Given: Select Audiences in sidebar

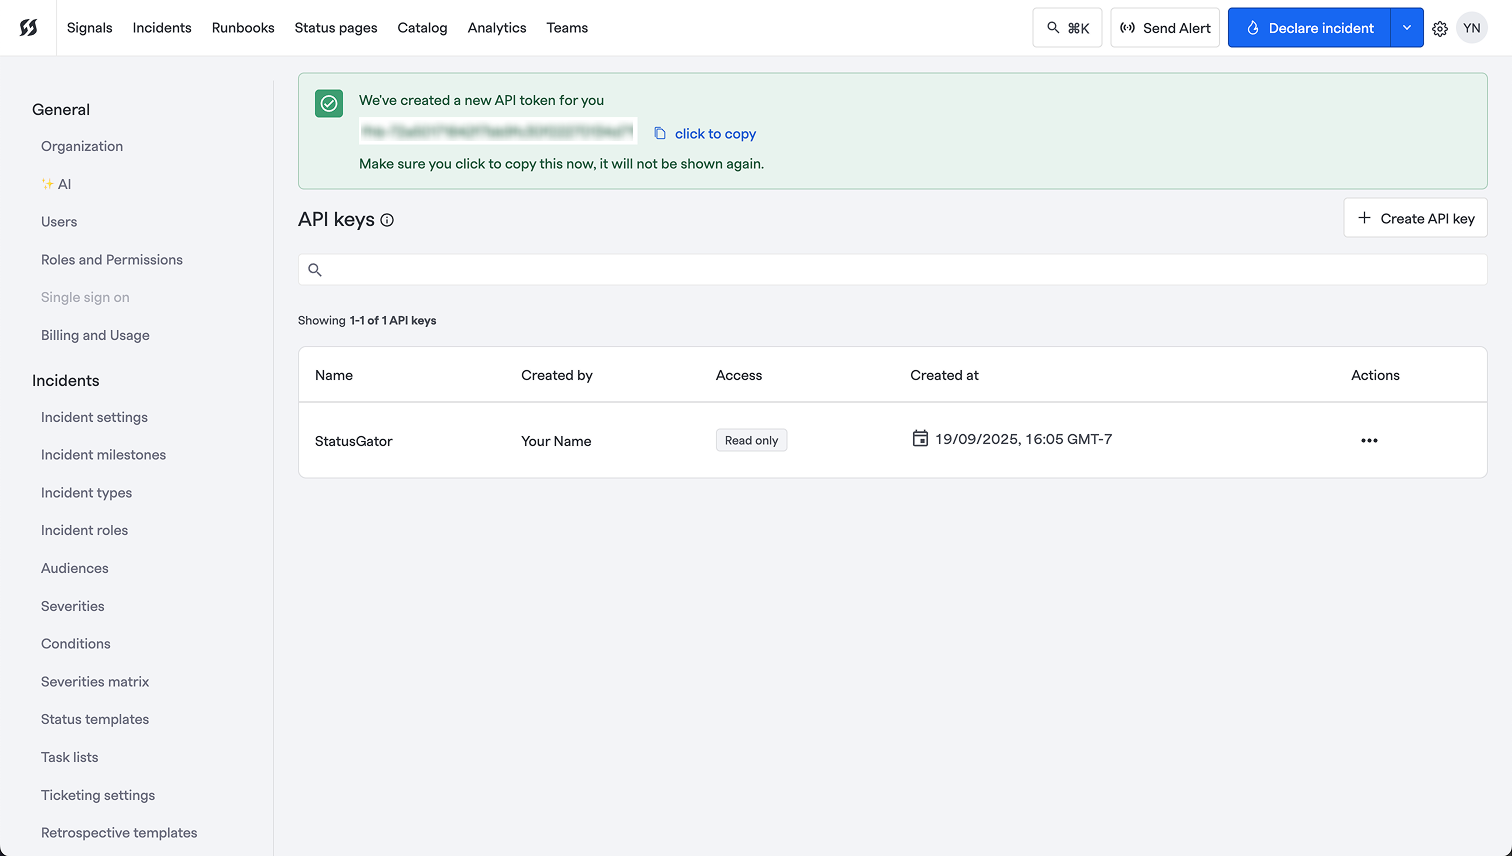Looking at the screenshot, I should coord(75,568).
